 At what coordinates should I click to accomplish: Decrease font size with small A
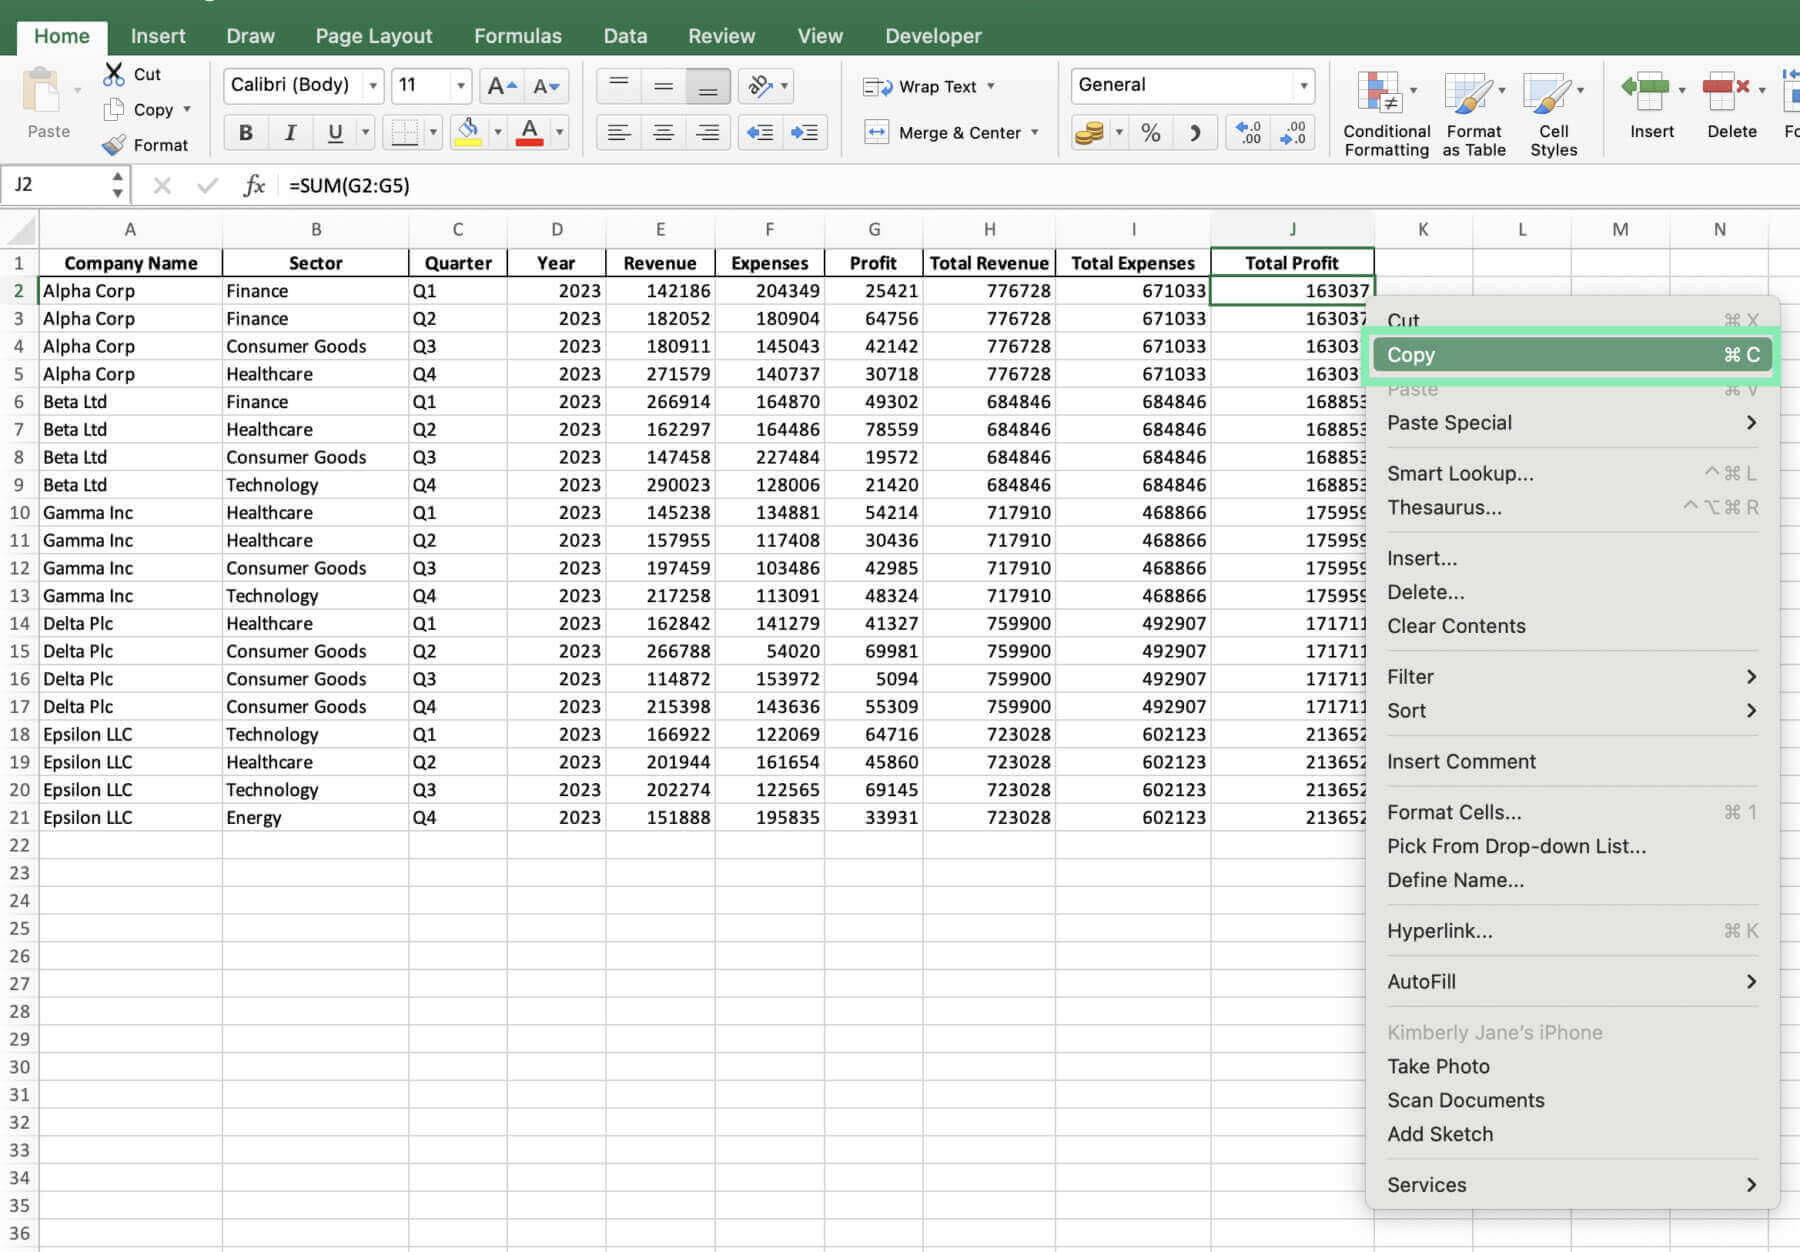[x=546, y=86]
